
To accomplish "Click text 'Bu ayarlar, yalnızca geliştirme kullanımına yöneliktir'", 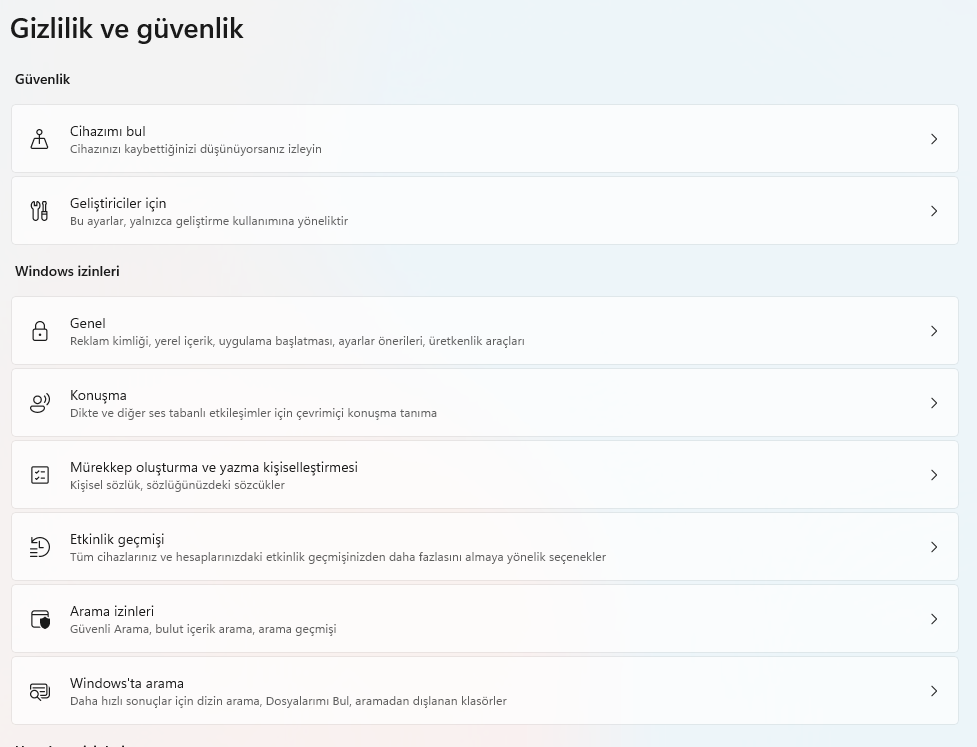I will pos(209,221).
